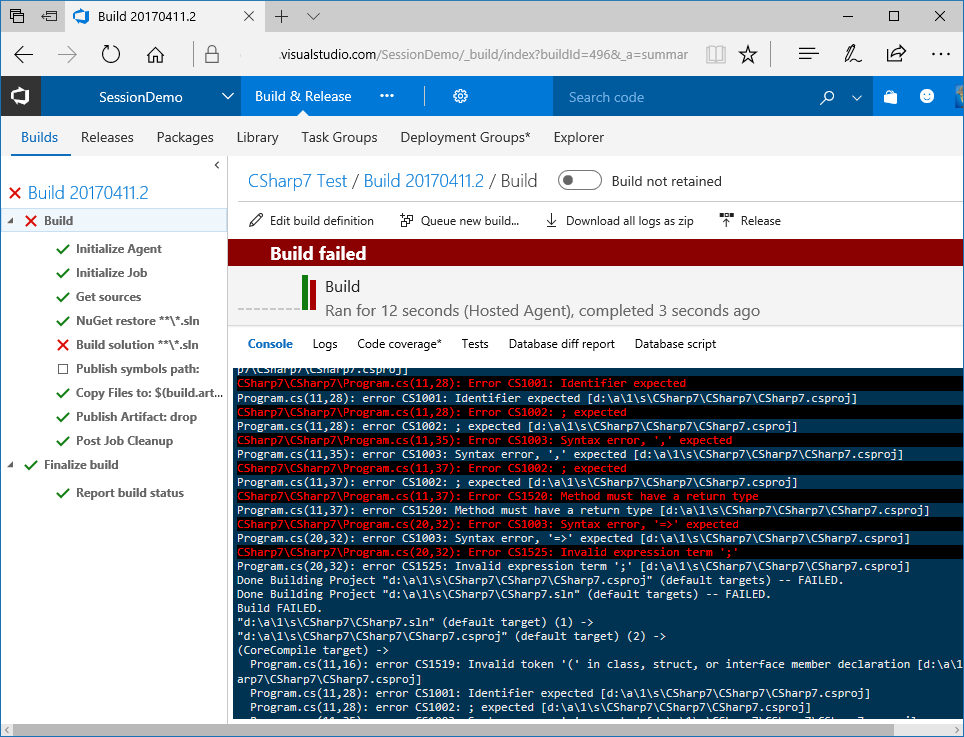This screenshot has height=737, width=964.
Task: Open the Builds tab
Action: coord(39,137)
